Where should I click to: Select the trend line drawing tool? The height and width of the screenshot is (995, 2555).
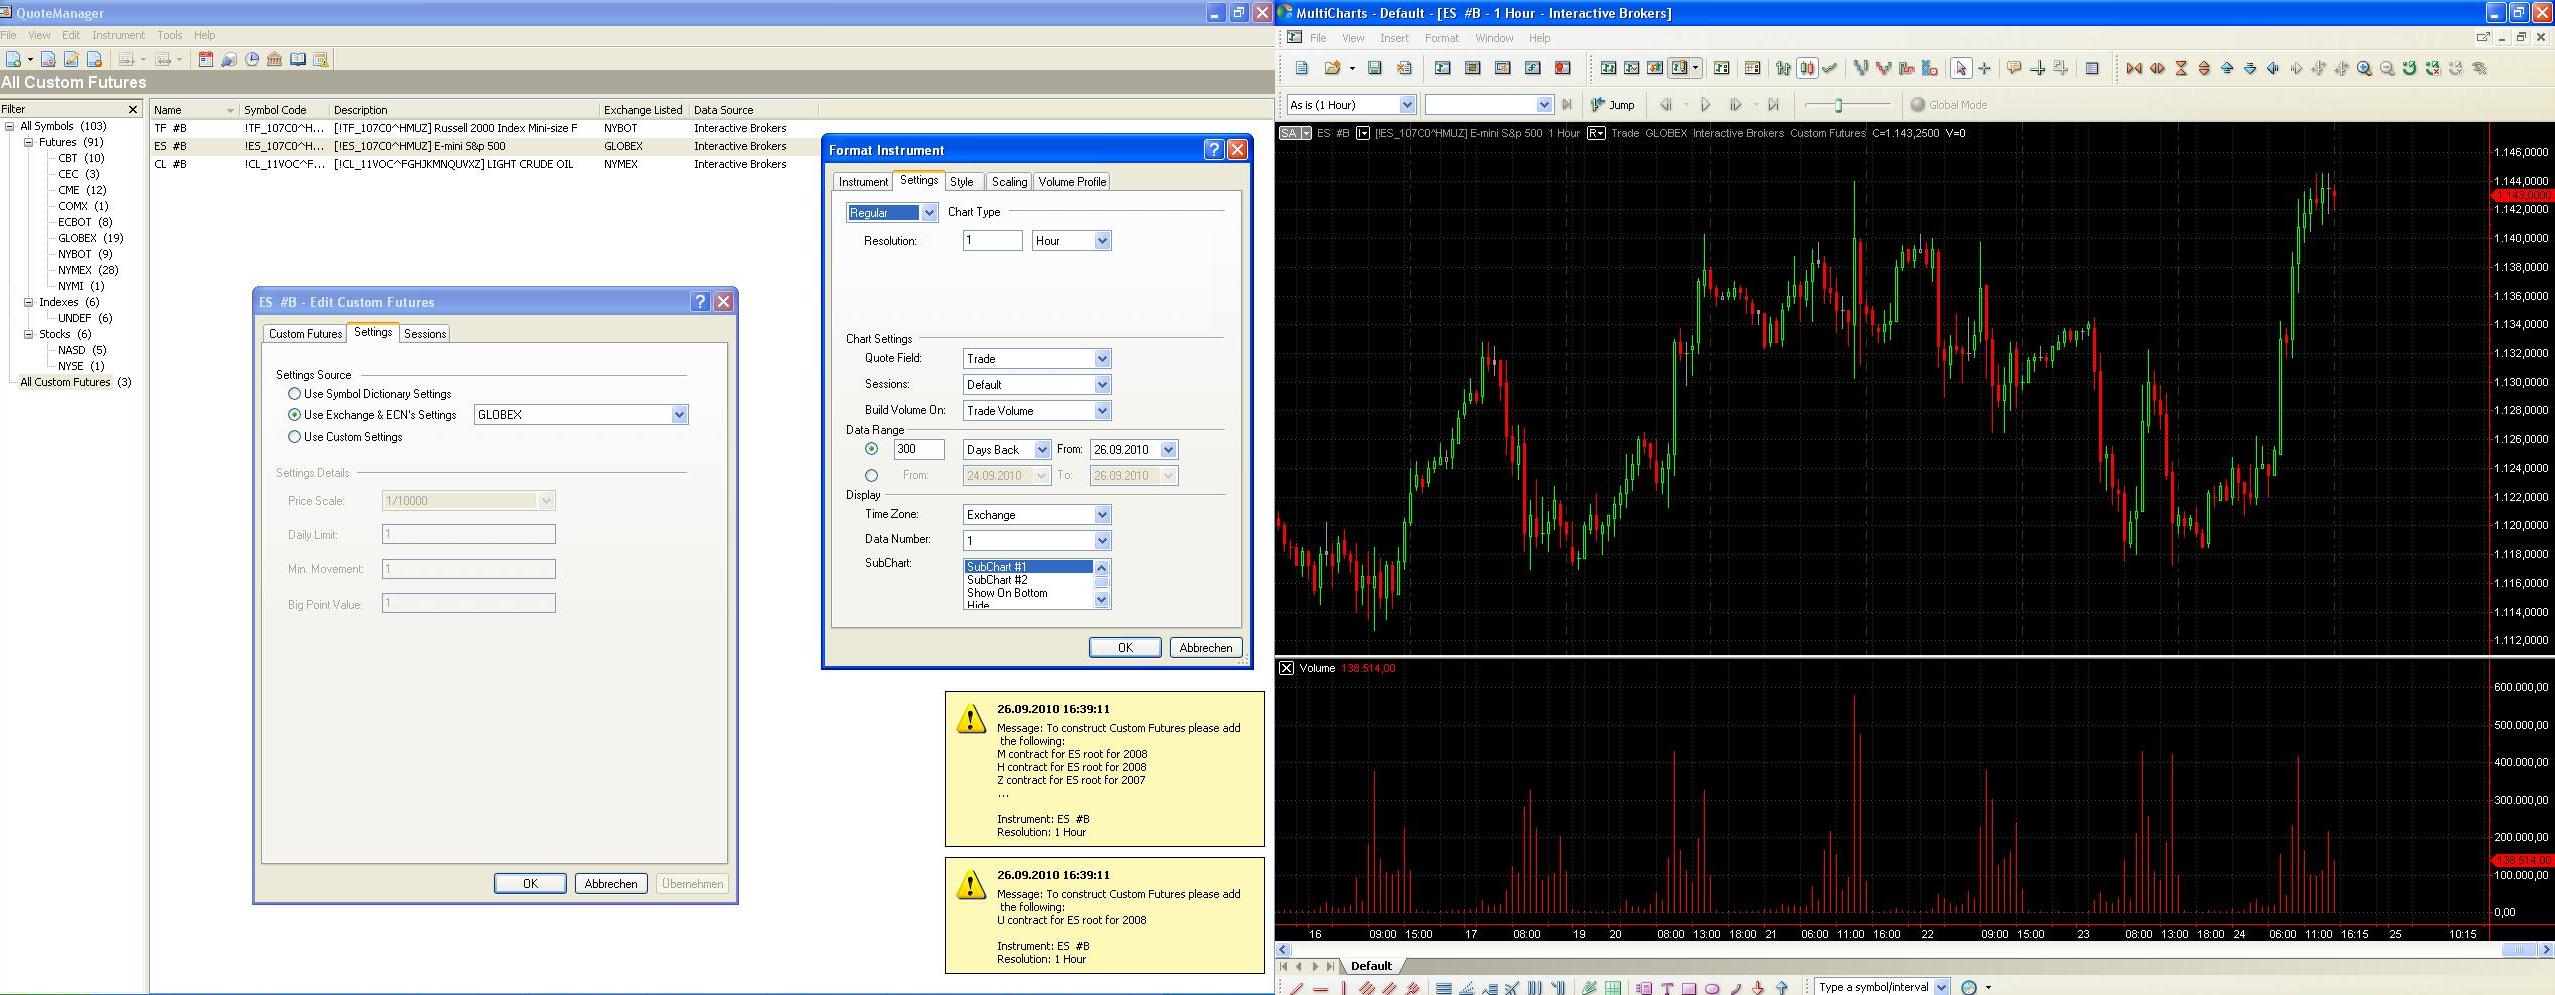(x=1297, y=988)
